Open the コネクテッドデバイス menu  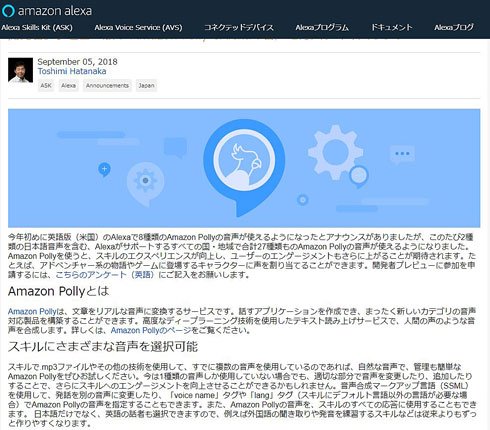[239, 27]
